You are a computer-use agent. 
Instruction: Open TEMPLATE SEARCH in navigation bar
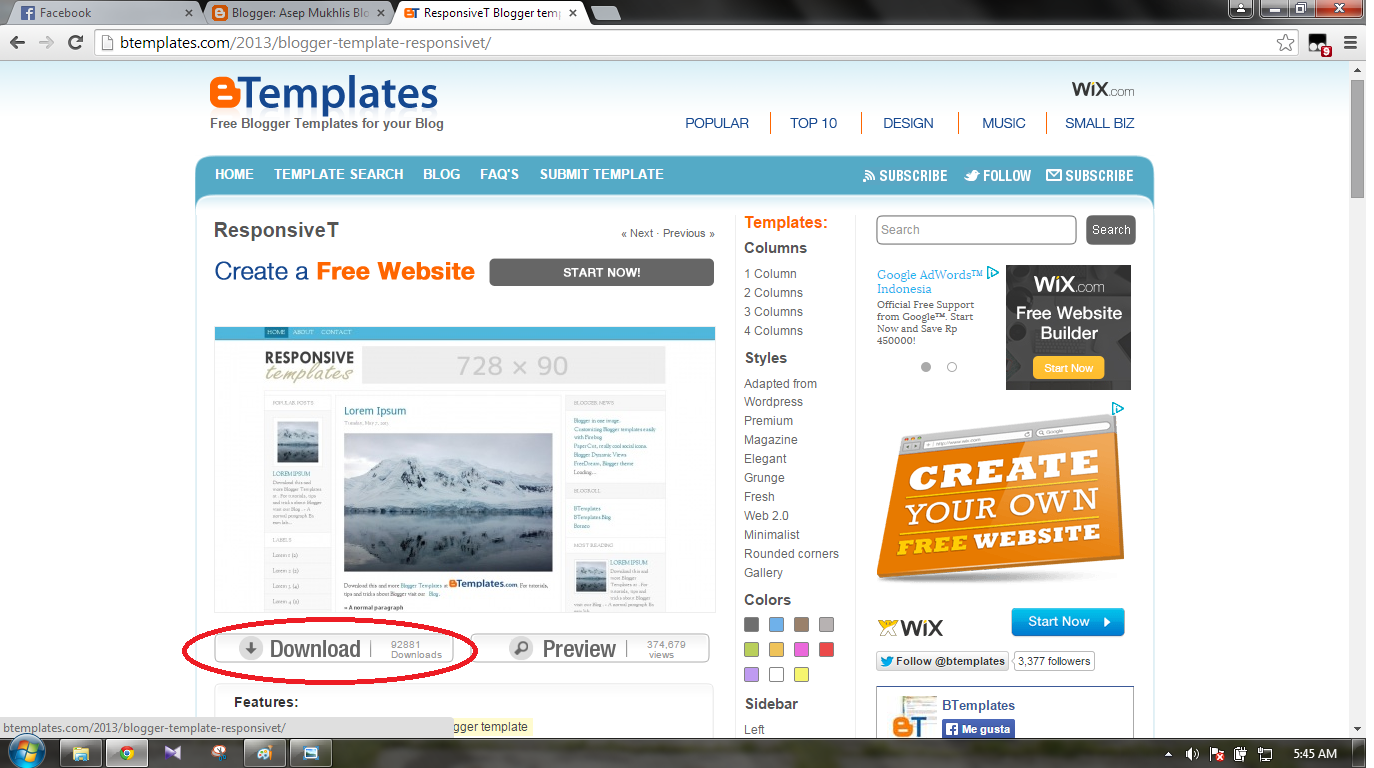339,174
